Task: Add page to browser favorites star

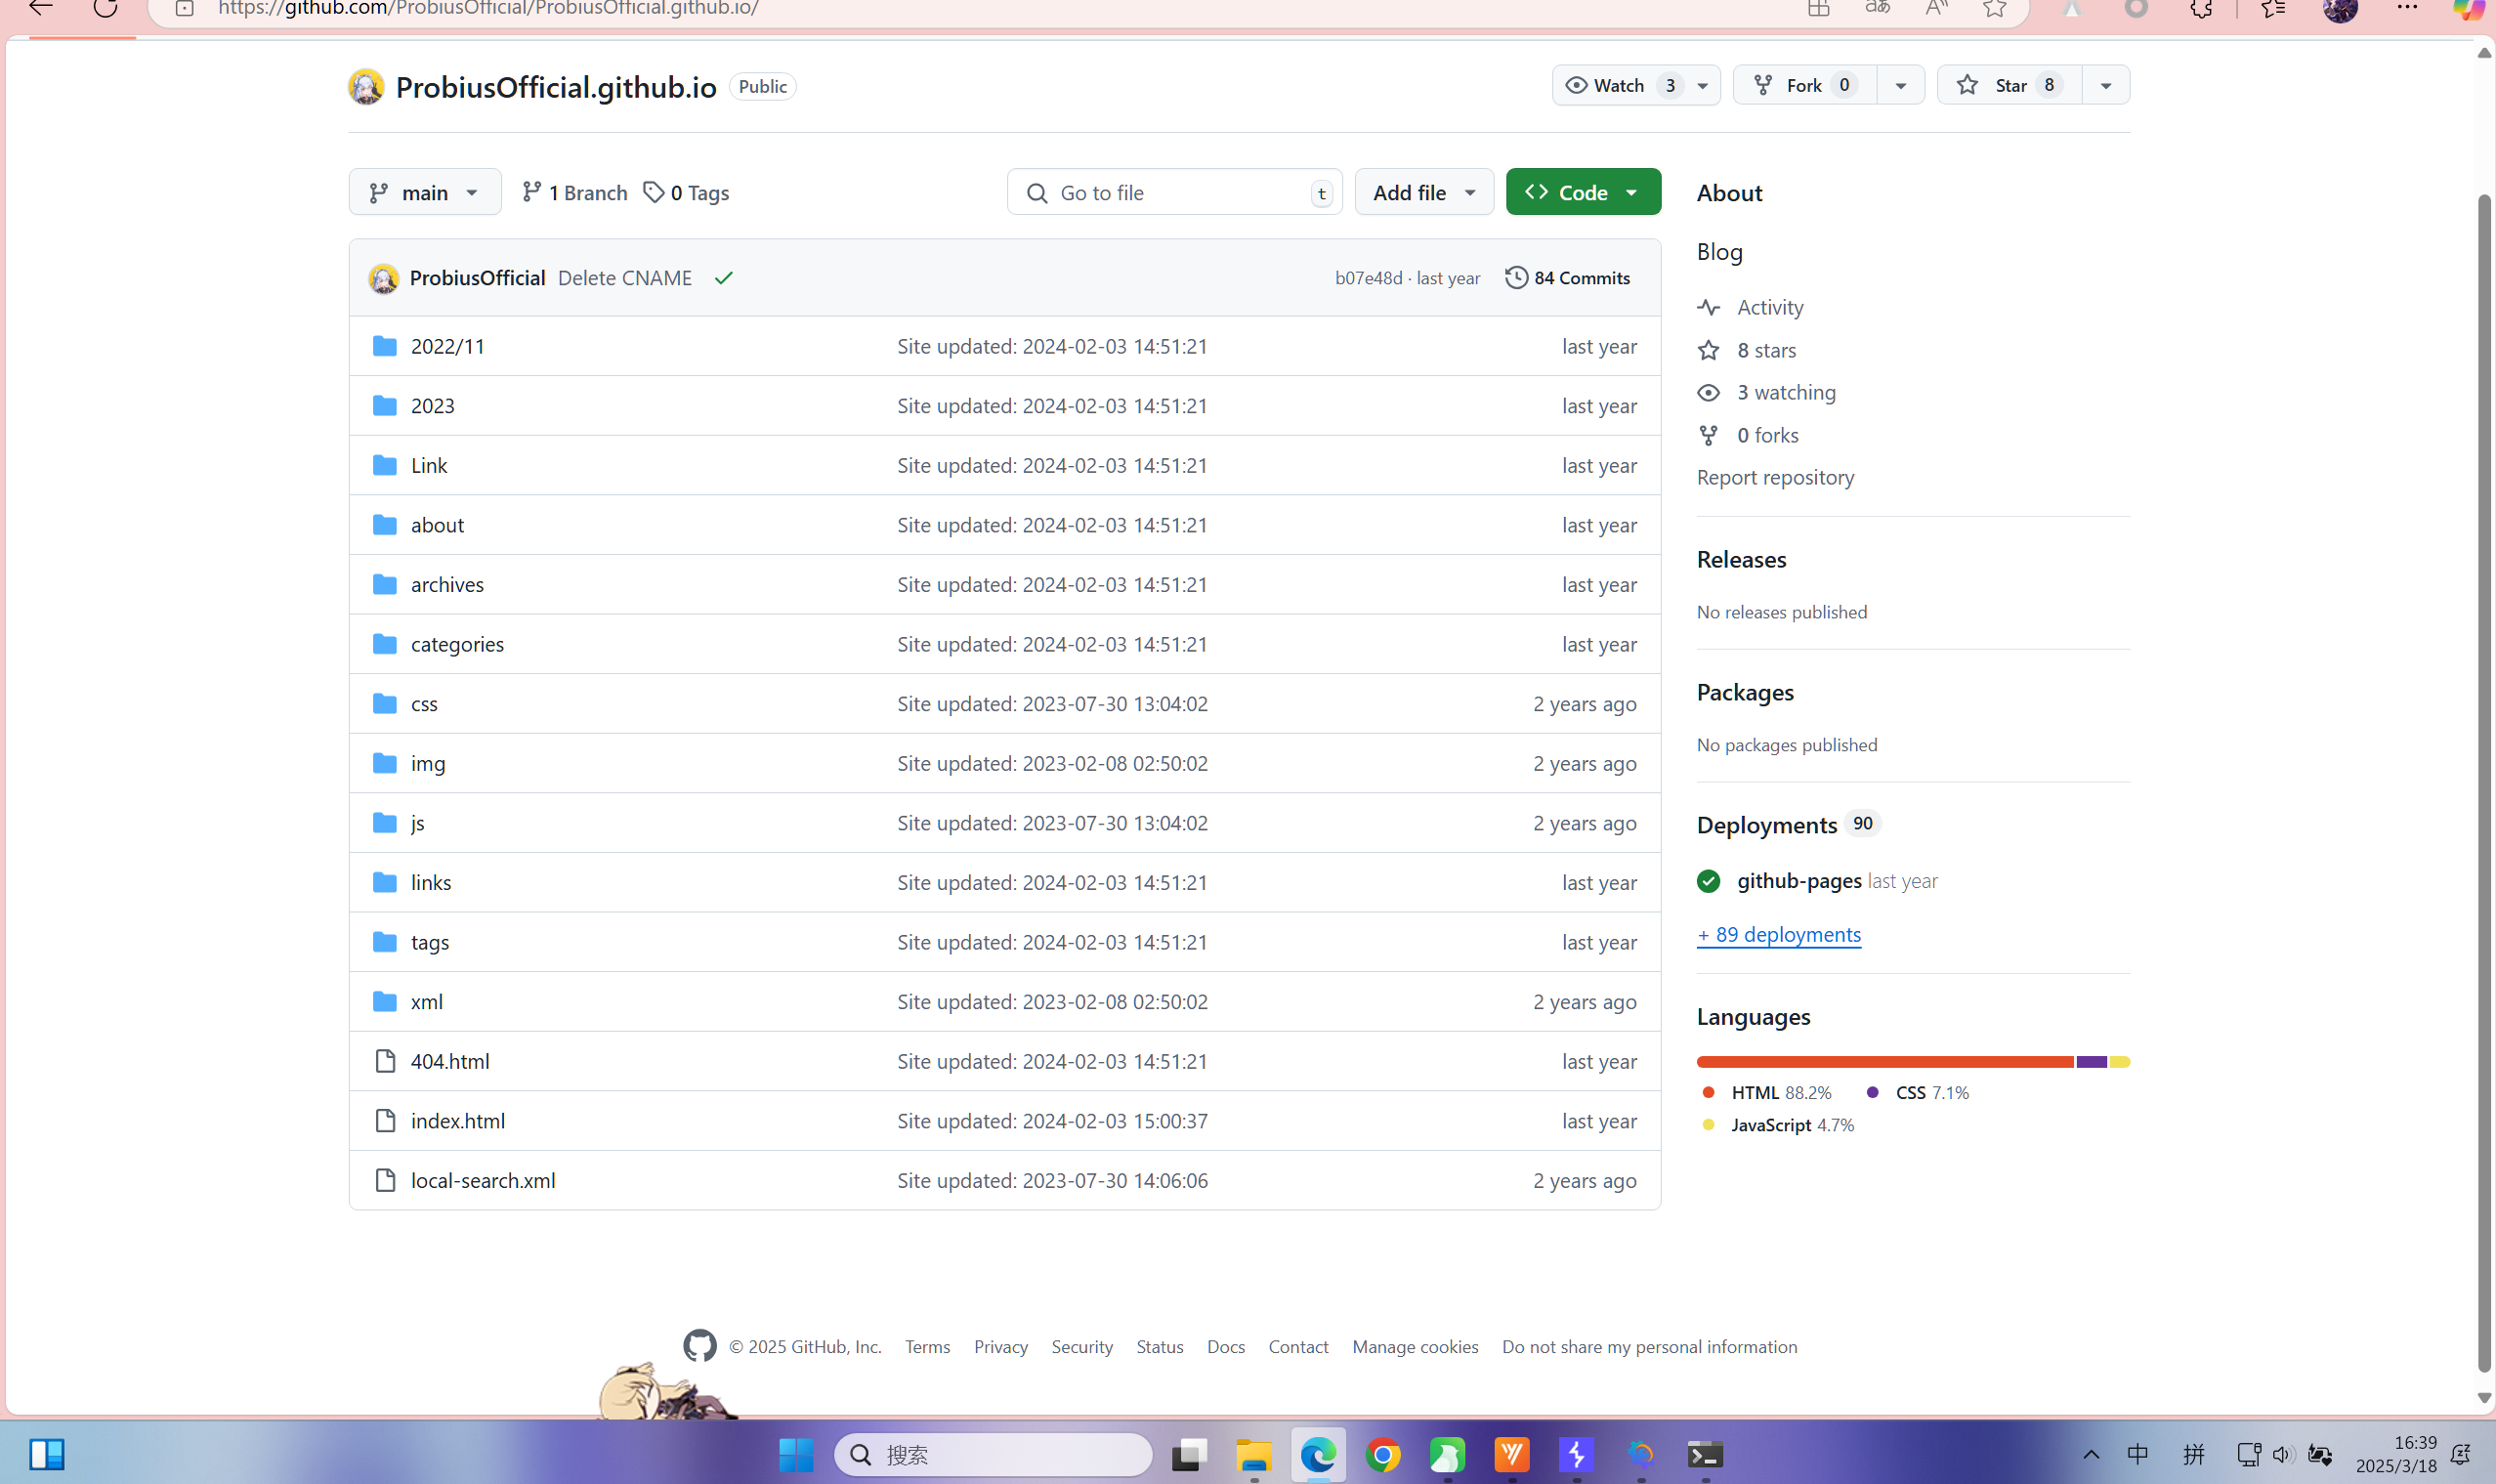Action: (1994, 8)
